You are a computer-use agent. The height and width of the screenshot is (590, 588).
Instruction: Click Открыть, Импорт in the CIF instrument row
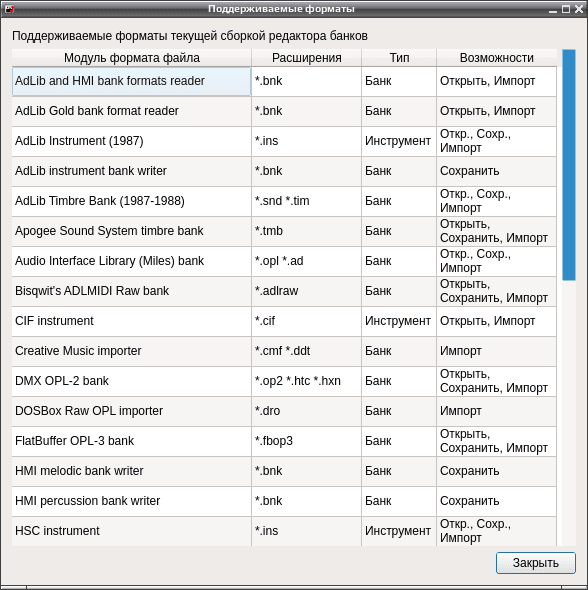click(x=497, y=321)
